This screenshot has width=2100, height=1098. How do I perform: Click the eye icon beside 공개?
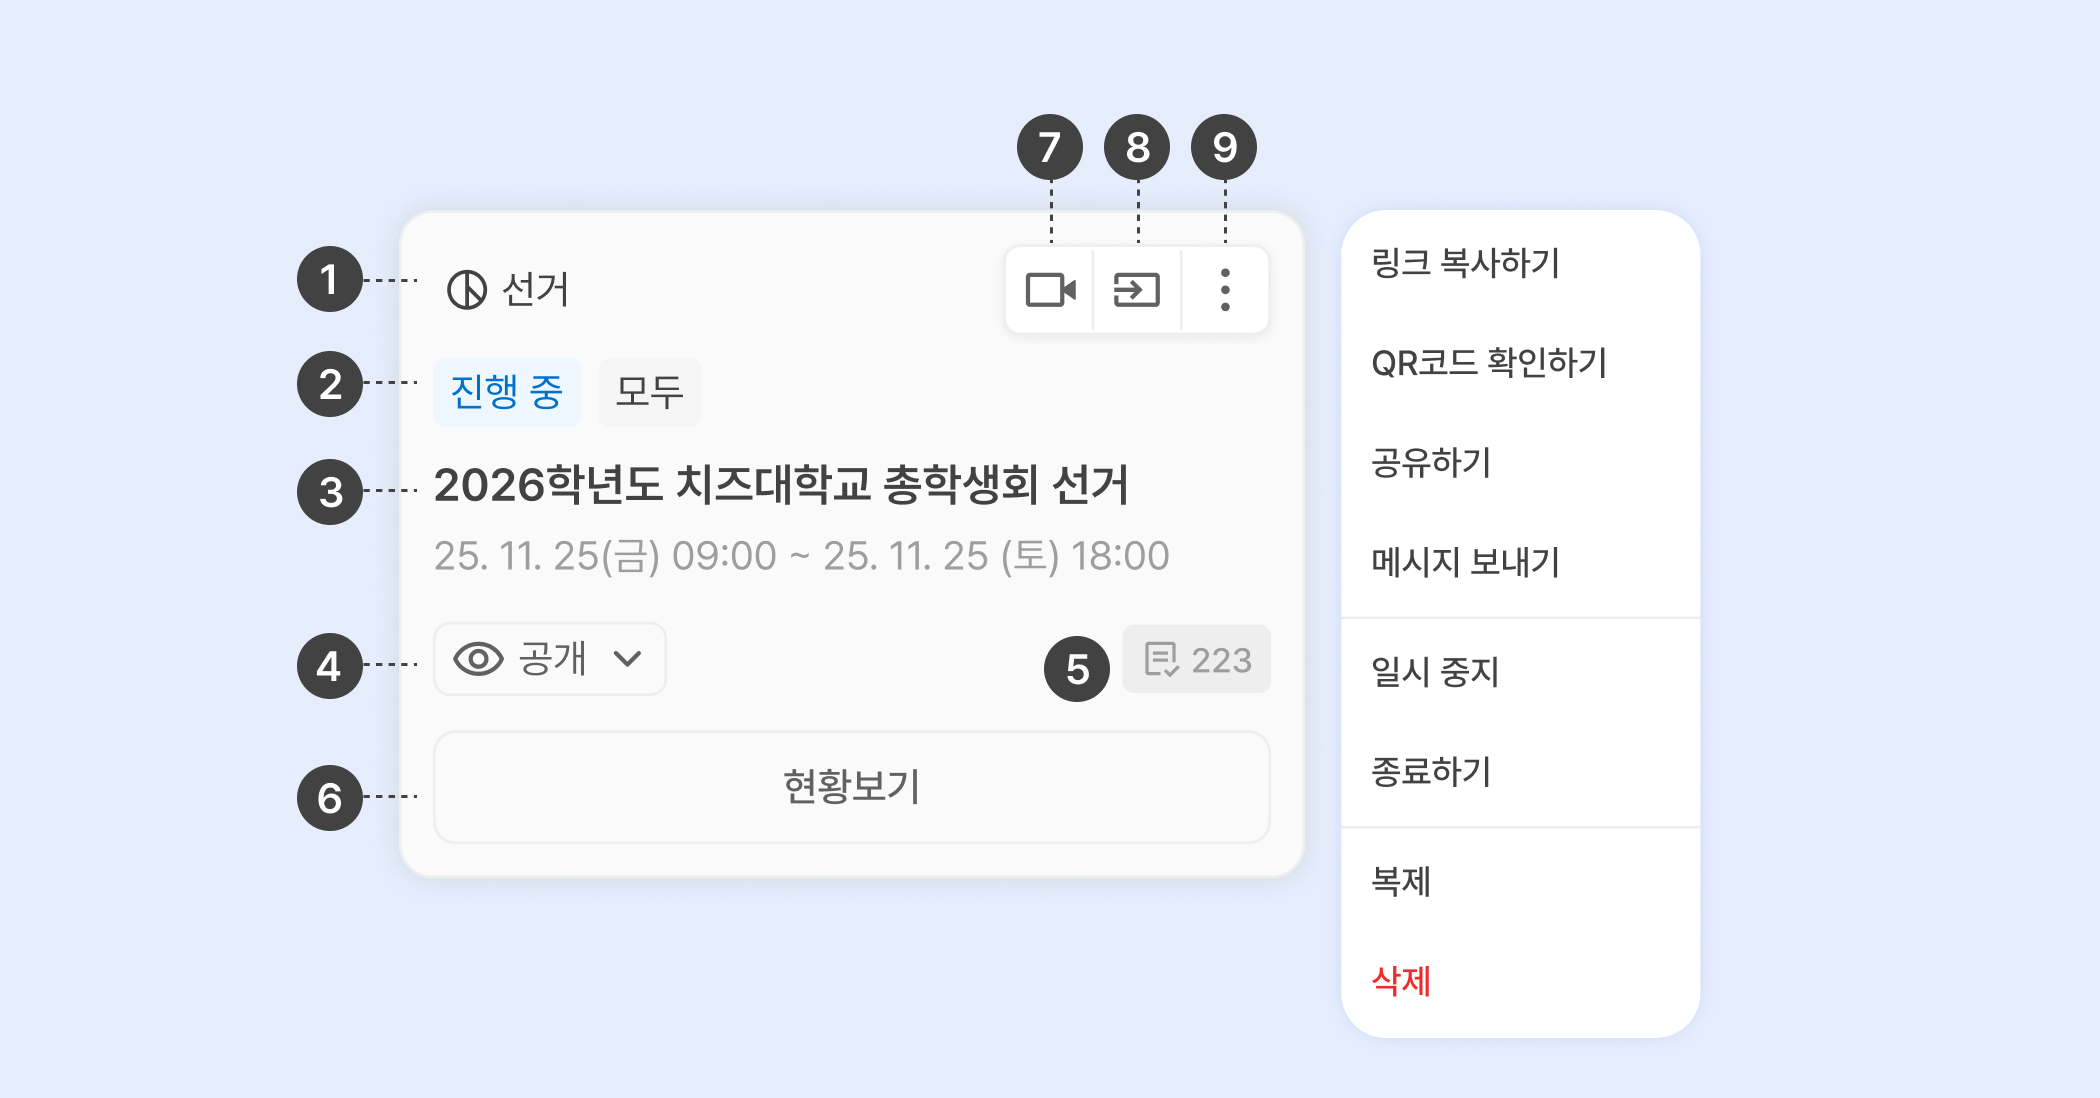pyautogui.click(x=478, y=659)
